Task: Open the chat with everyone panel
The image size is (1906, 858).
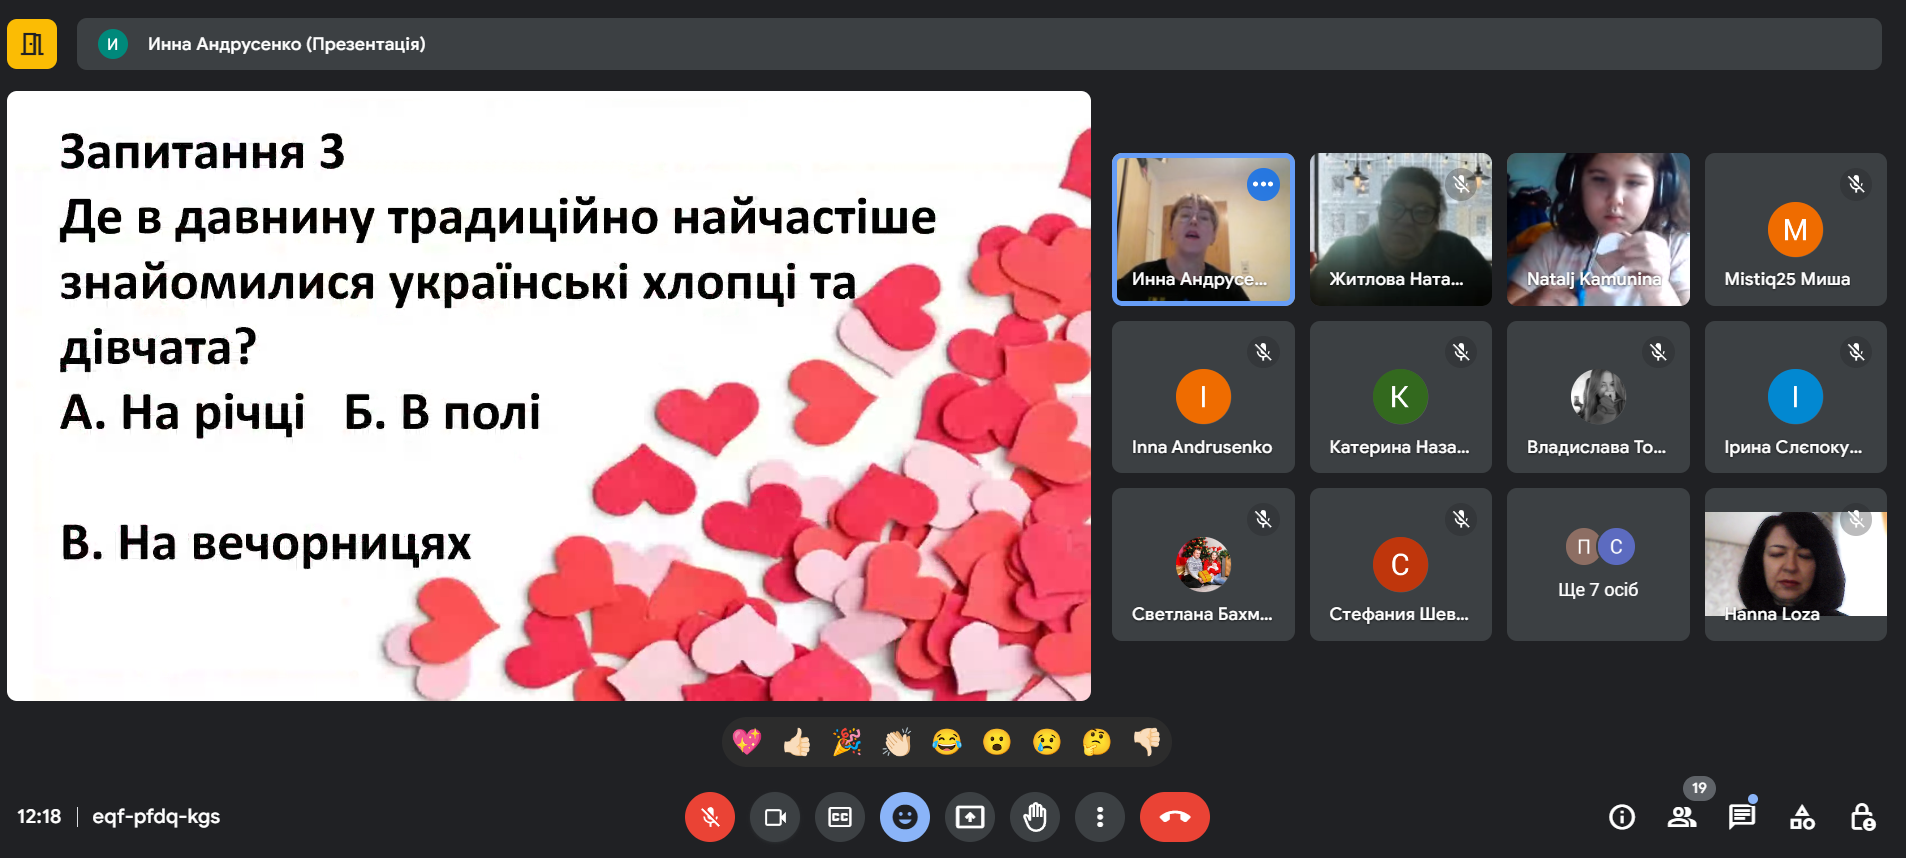Action: [1742, 817]
